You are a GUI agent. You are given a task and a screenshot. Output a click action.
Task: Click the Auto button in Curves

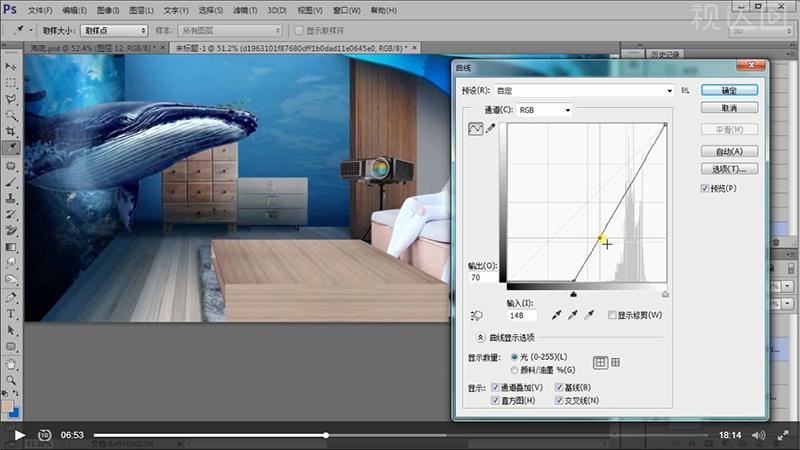(x=729, y=152)
